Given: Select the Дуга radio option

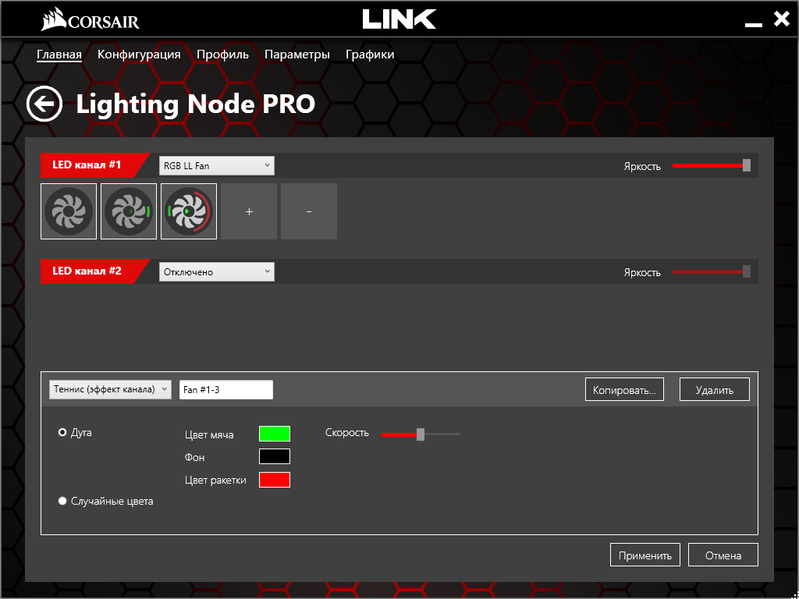Looking at the screenshot, I should [x=75, y=432].
